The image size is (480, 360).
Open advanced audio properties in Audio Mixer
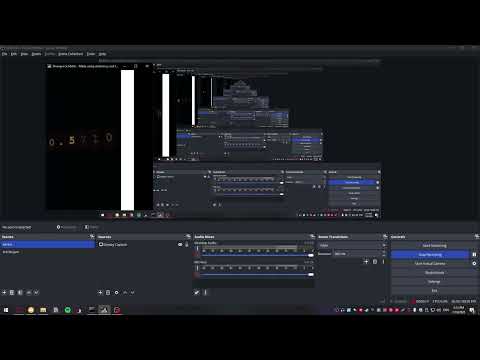pyautogui.click(x=197, y=292)
